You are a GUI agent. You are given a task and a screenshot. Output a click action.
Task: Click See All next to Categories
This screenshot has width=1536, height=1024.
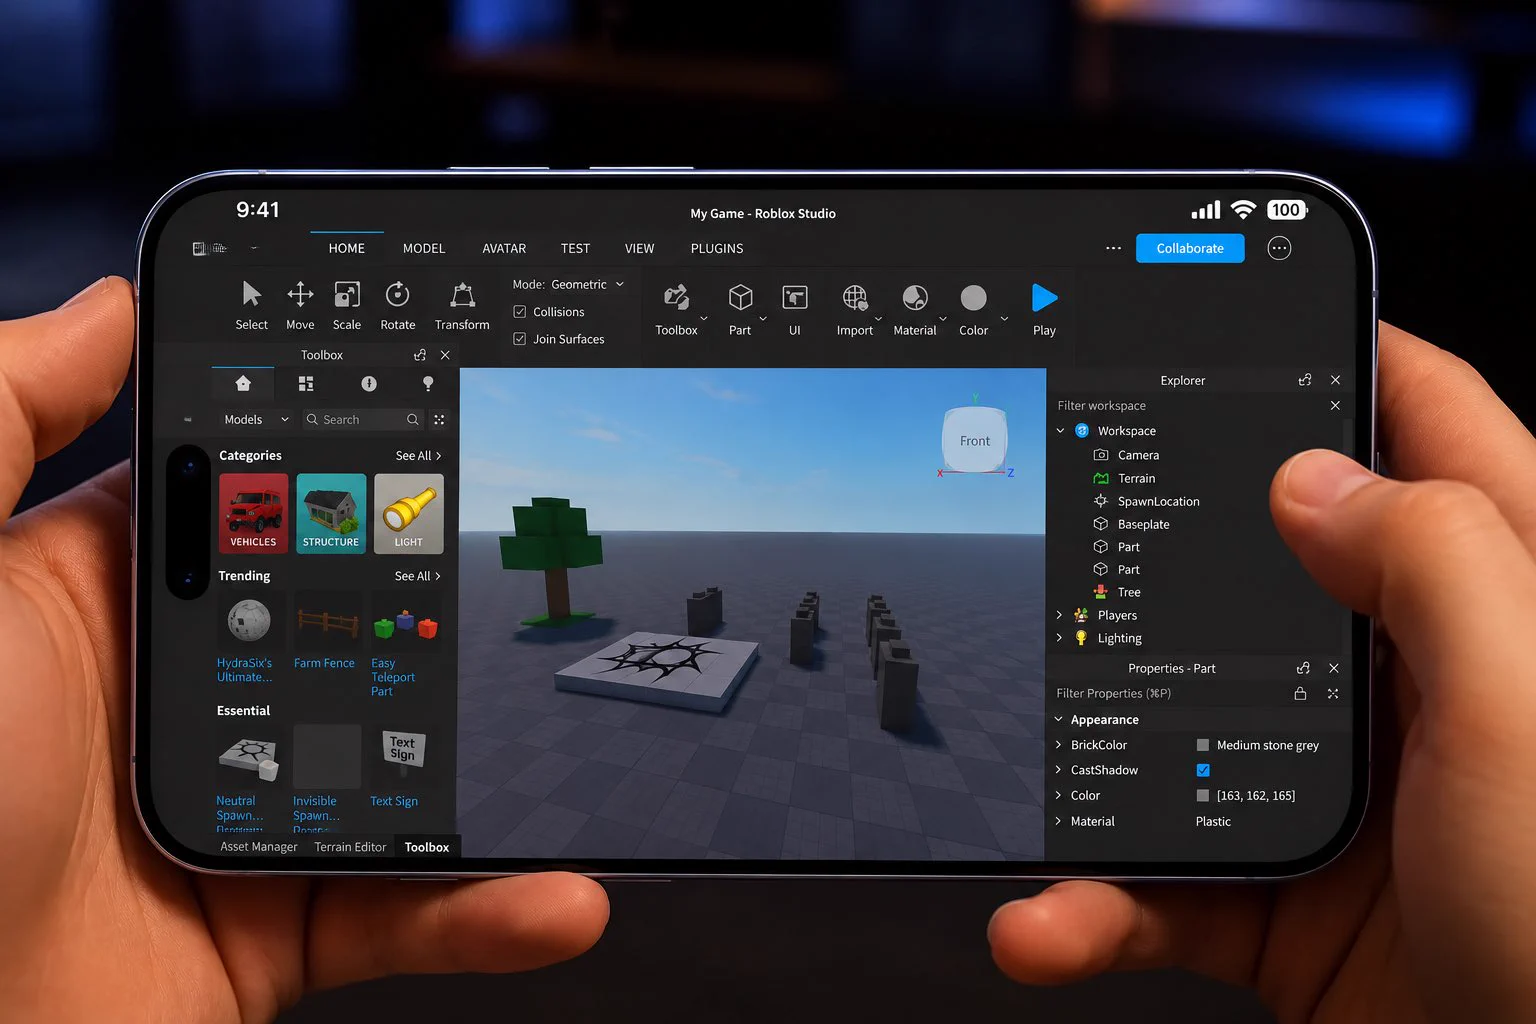click(x=418, y=456)
